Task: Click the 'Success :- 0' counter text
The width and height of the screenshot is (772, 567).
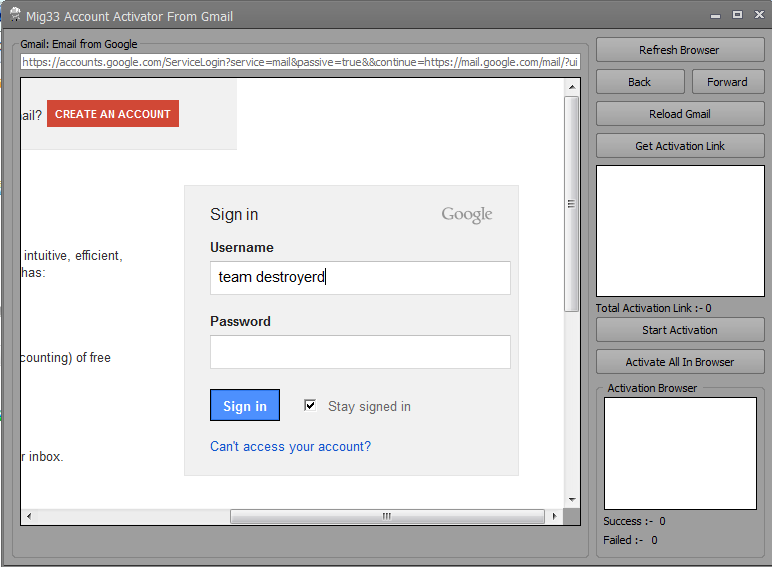Action: click(x=634, y=521)
